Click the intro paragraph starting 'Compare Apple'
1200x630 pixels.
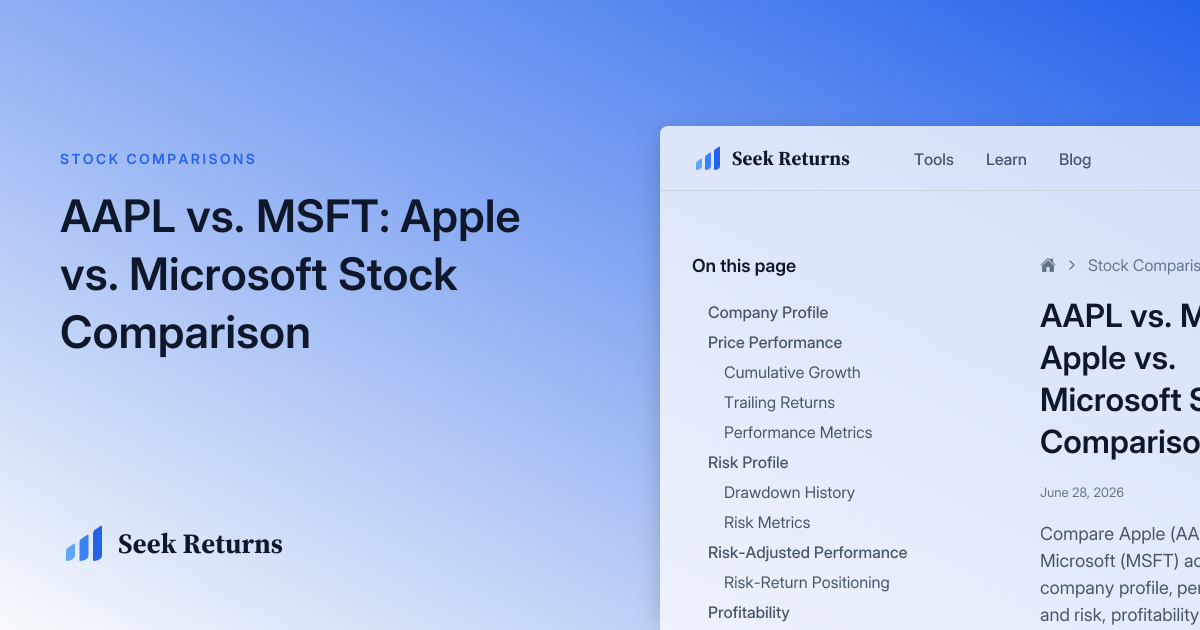1120,574
